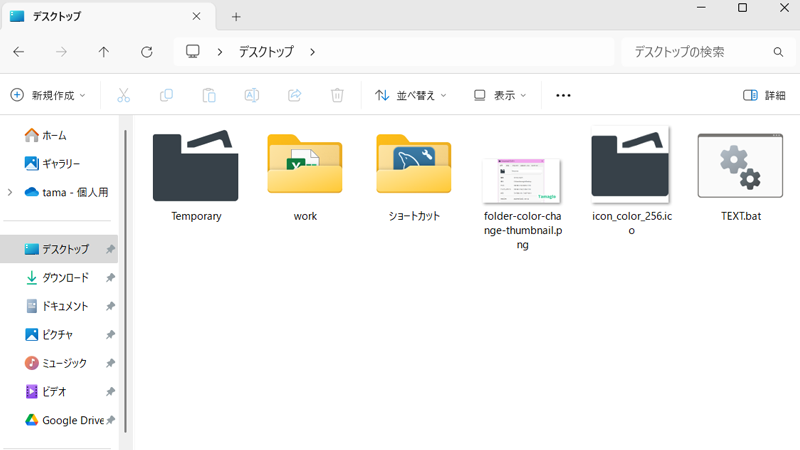This screenshot has width=800, height=450.
Task: Navigate up one folder level
Action: point(104,52)
